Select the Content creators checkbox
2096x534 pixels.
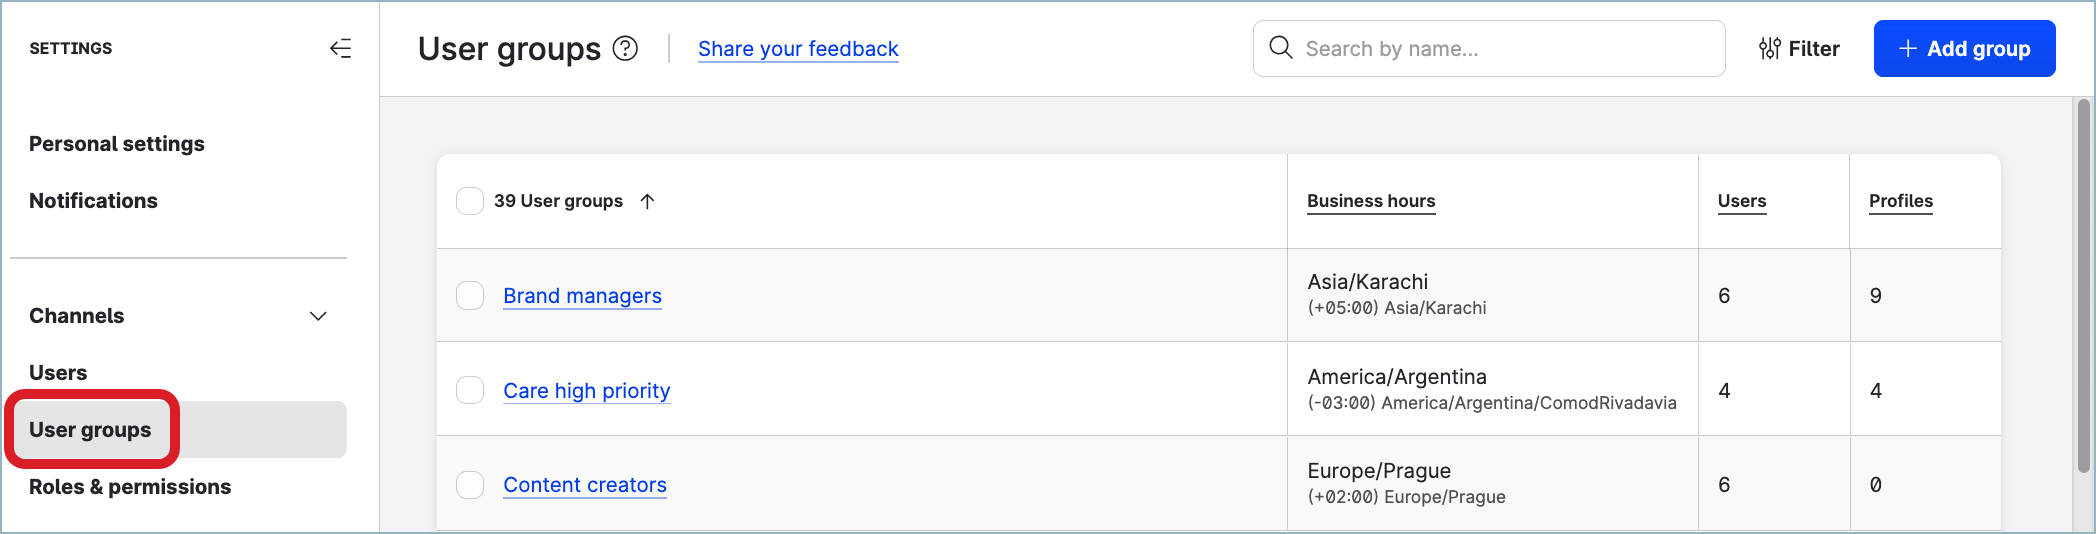470,485
